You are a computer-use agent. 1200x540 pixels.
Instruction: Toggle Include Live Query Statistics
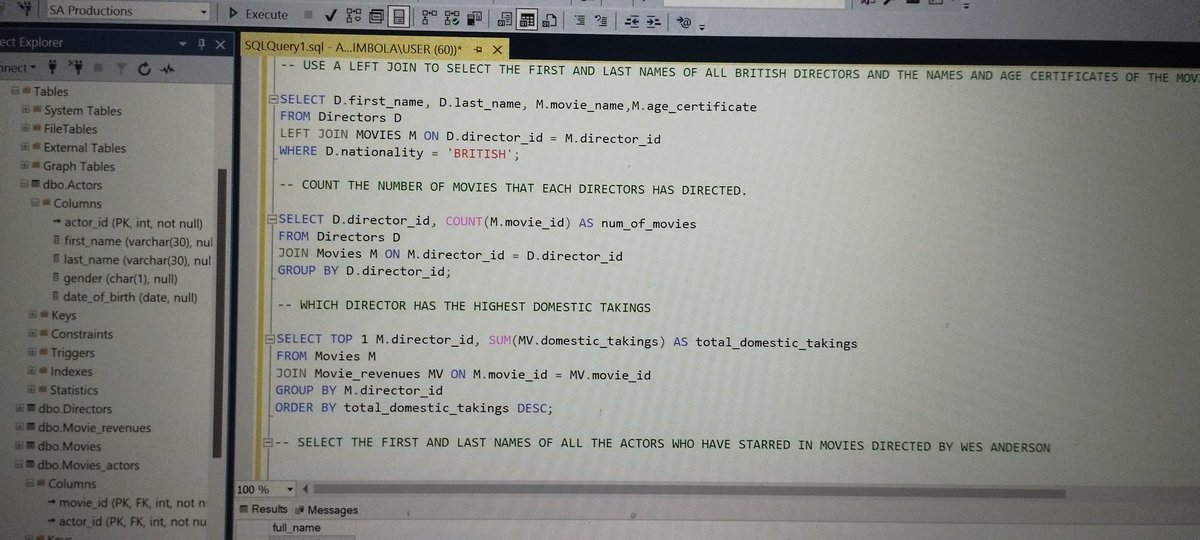(x=452, y=18)
